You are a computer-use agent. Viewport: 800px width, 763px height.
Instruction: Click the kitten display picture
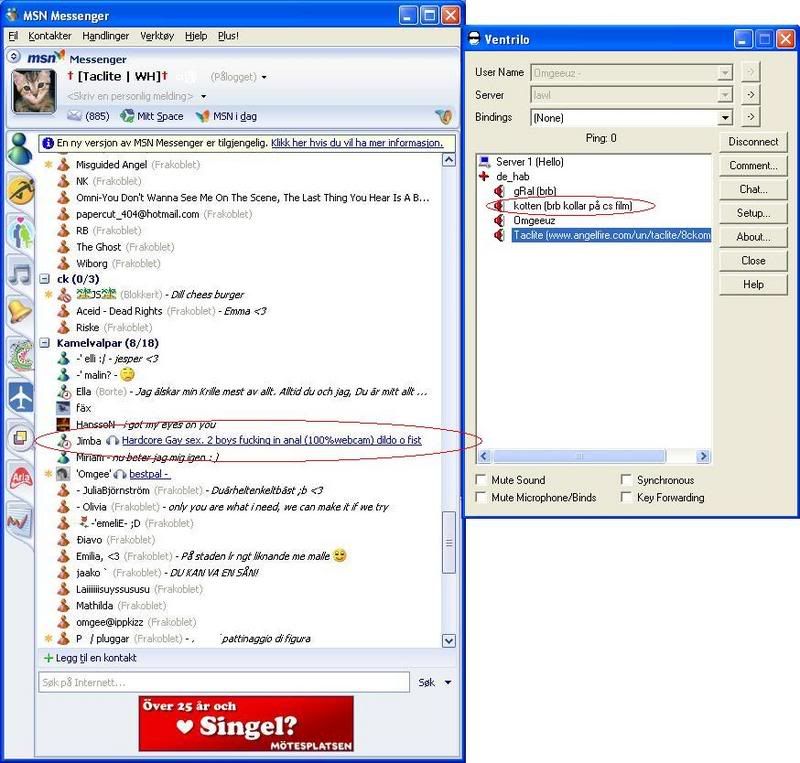point(34,91)
